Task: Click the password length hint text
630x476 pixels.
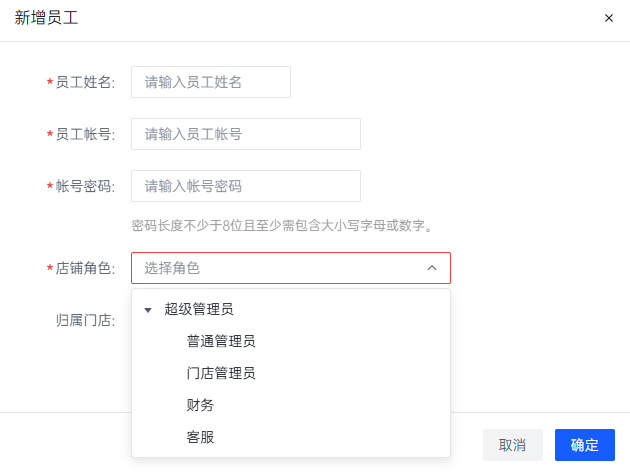Action: click(283, 225)
